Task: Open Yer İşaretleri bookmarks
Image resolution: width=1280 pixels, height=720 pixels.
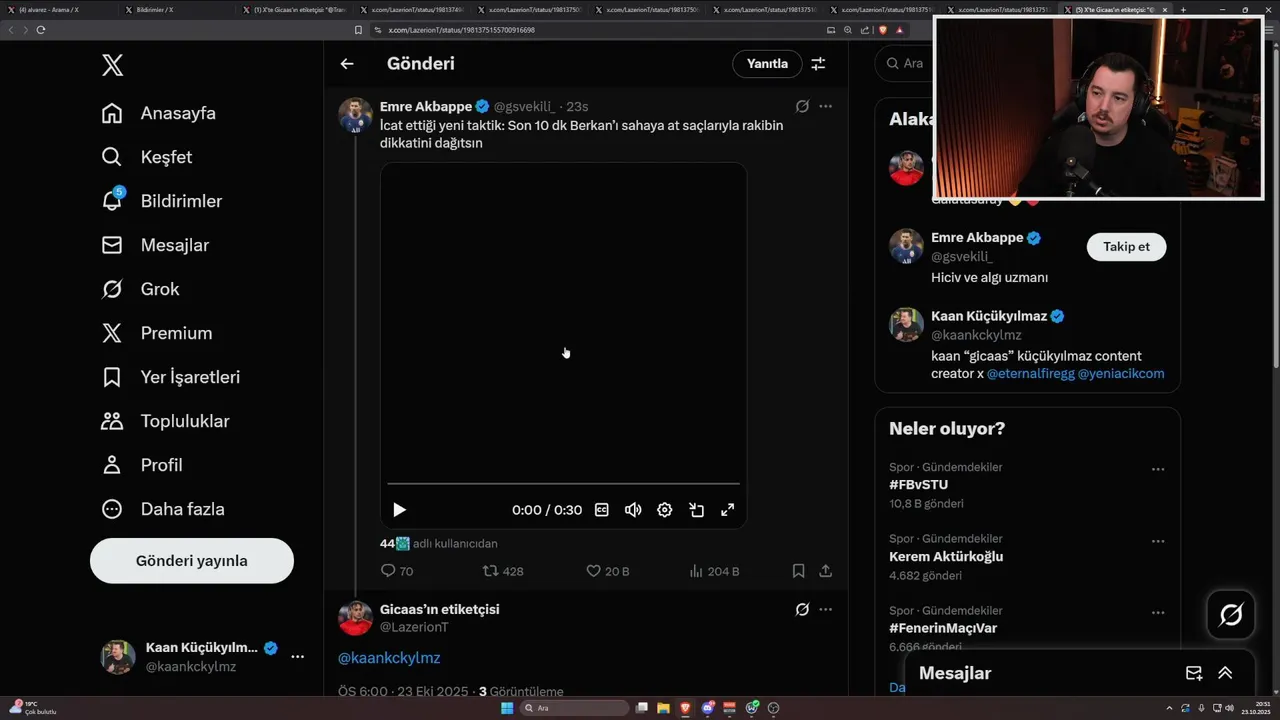Action: [171, 377]
